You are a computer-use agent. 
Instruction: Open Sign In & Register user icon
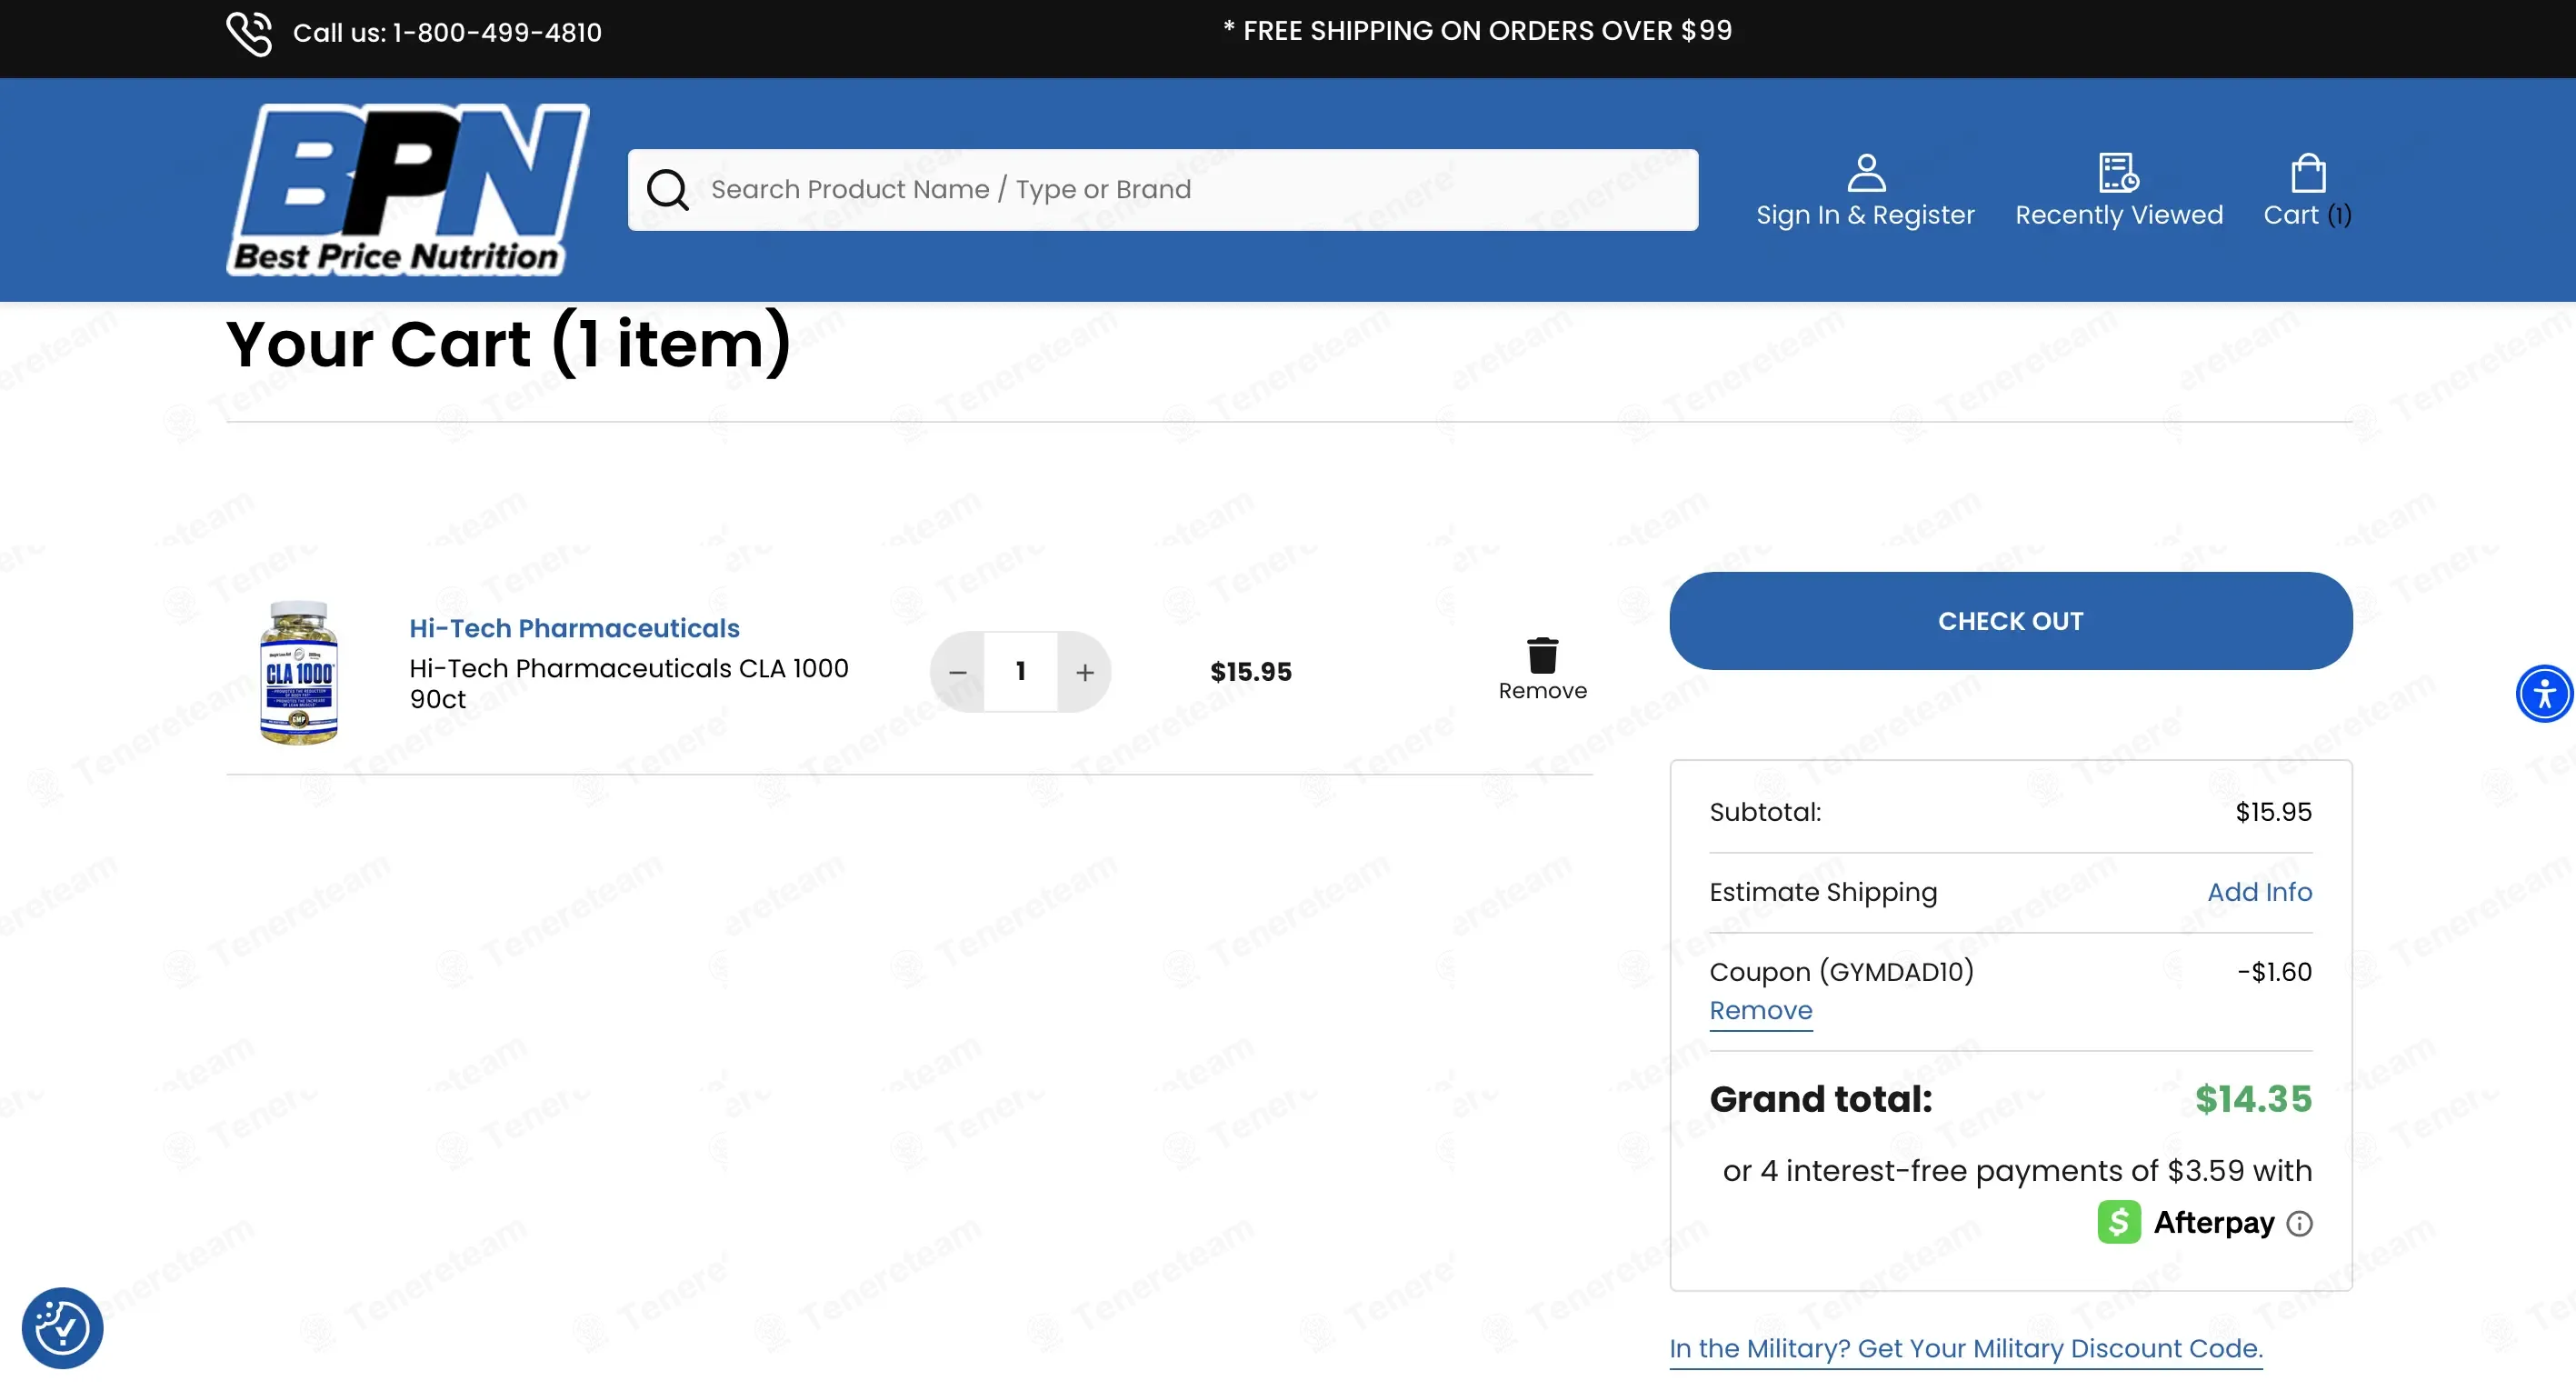(1866, 172)
